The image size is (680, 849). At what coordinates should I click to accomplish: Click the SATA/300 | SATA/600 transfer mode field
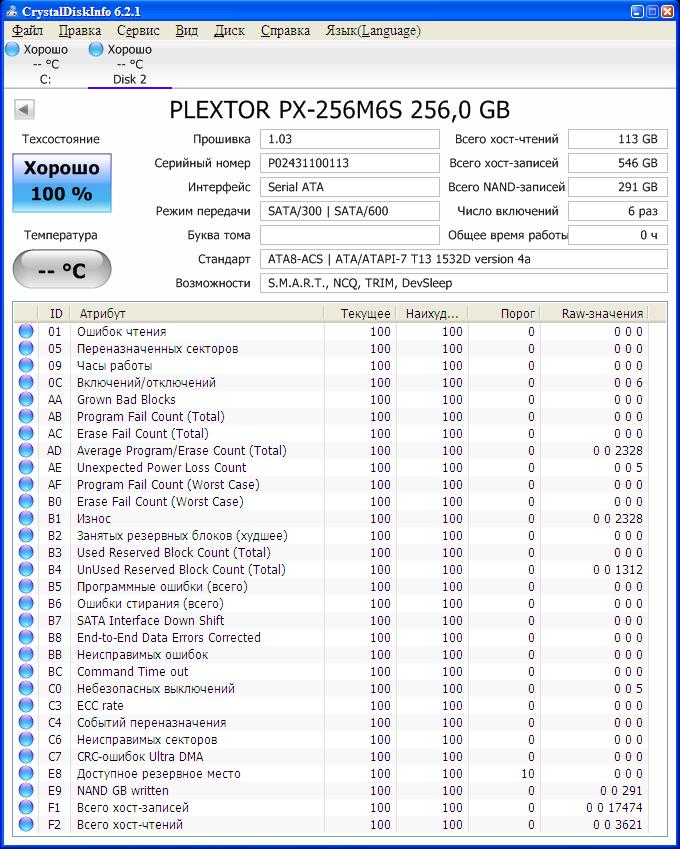pyautogui.click(x=350, y=211)
